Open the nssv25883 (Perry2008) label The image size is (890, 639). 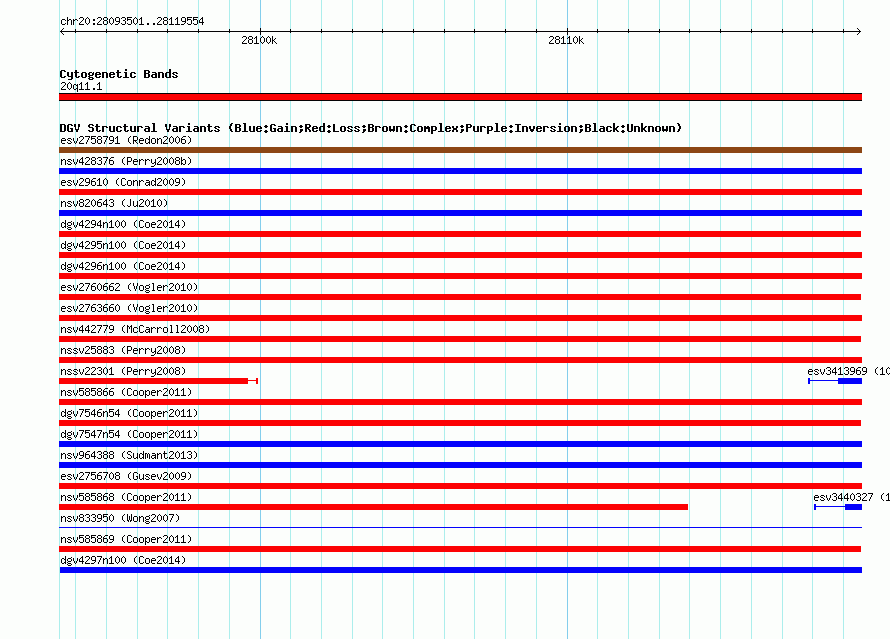pyautogui.click(x=123, y=350)
